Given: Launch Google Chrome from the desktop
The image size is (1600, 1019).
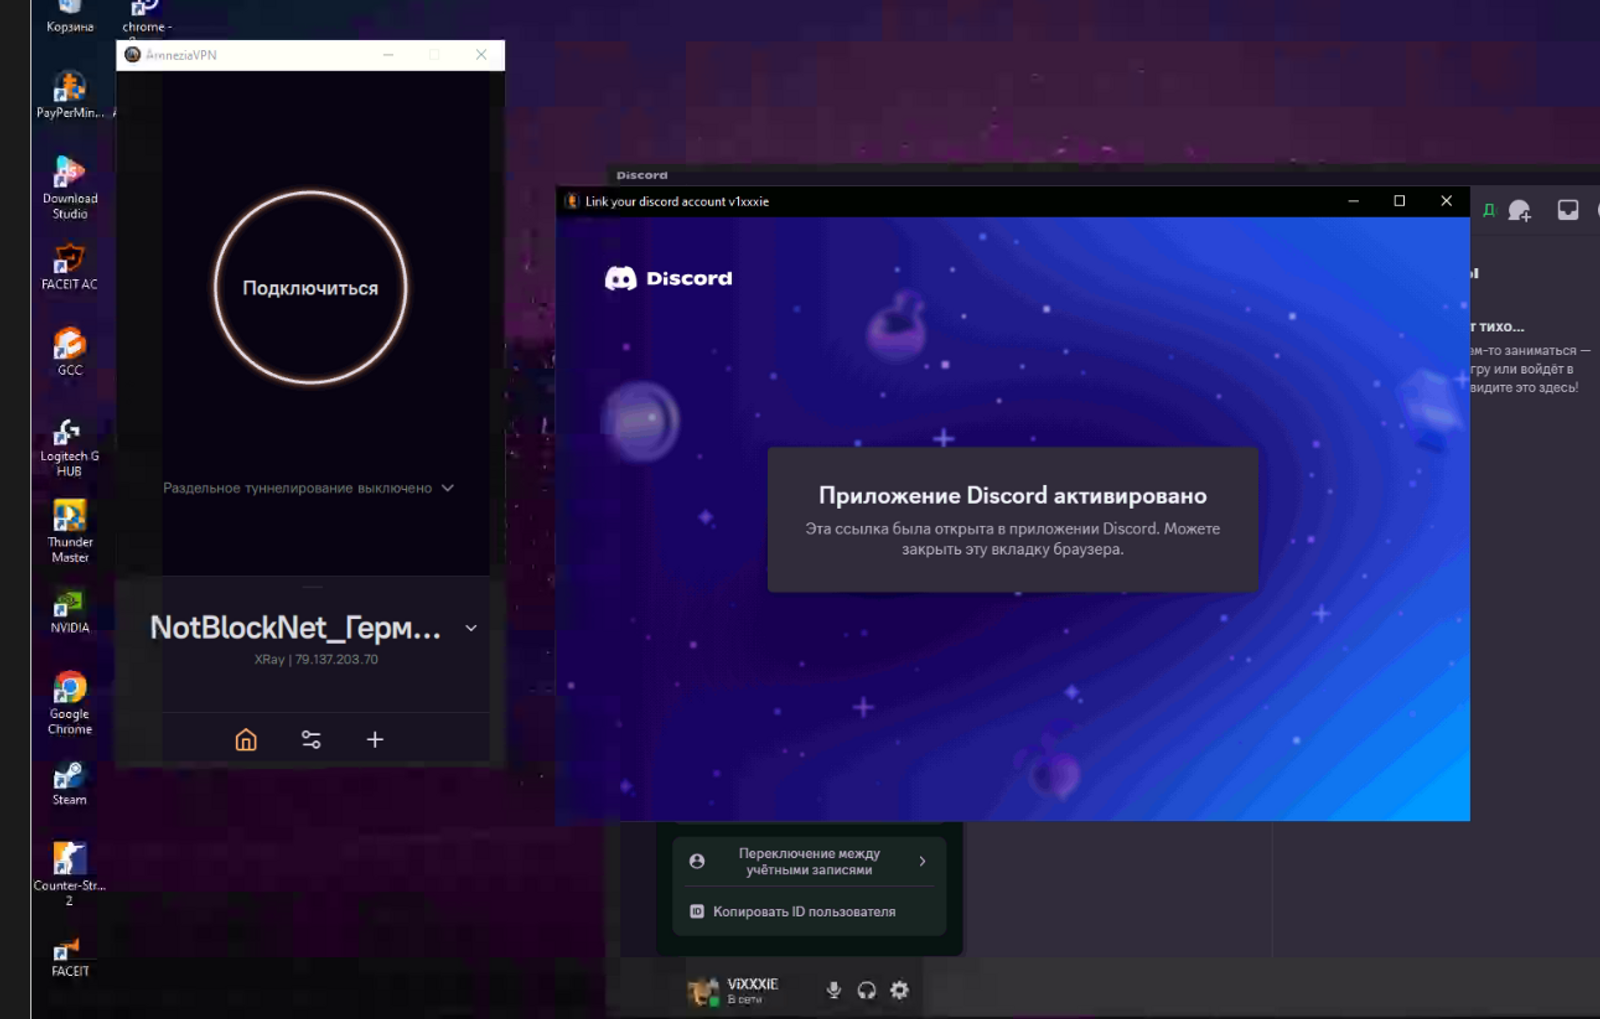Looking at the screenshot, I should [x=70, y=703].
